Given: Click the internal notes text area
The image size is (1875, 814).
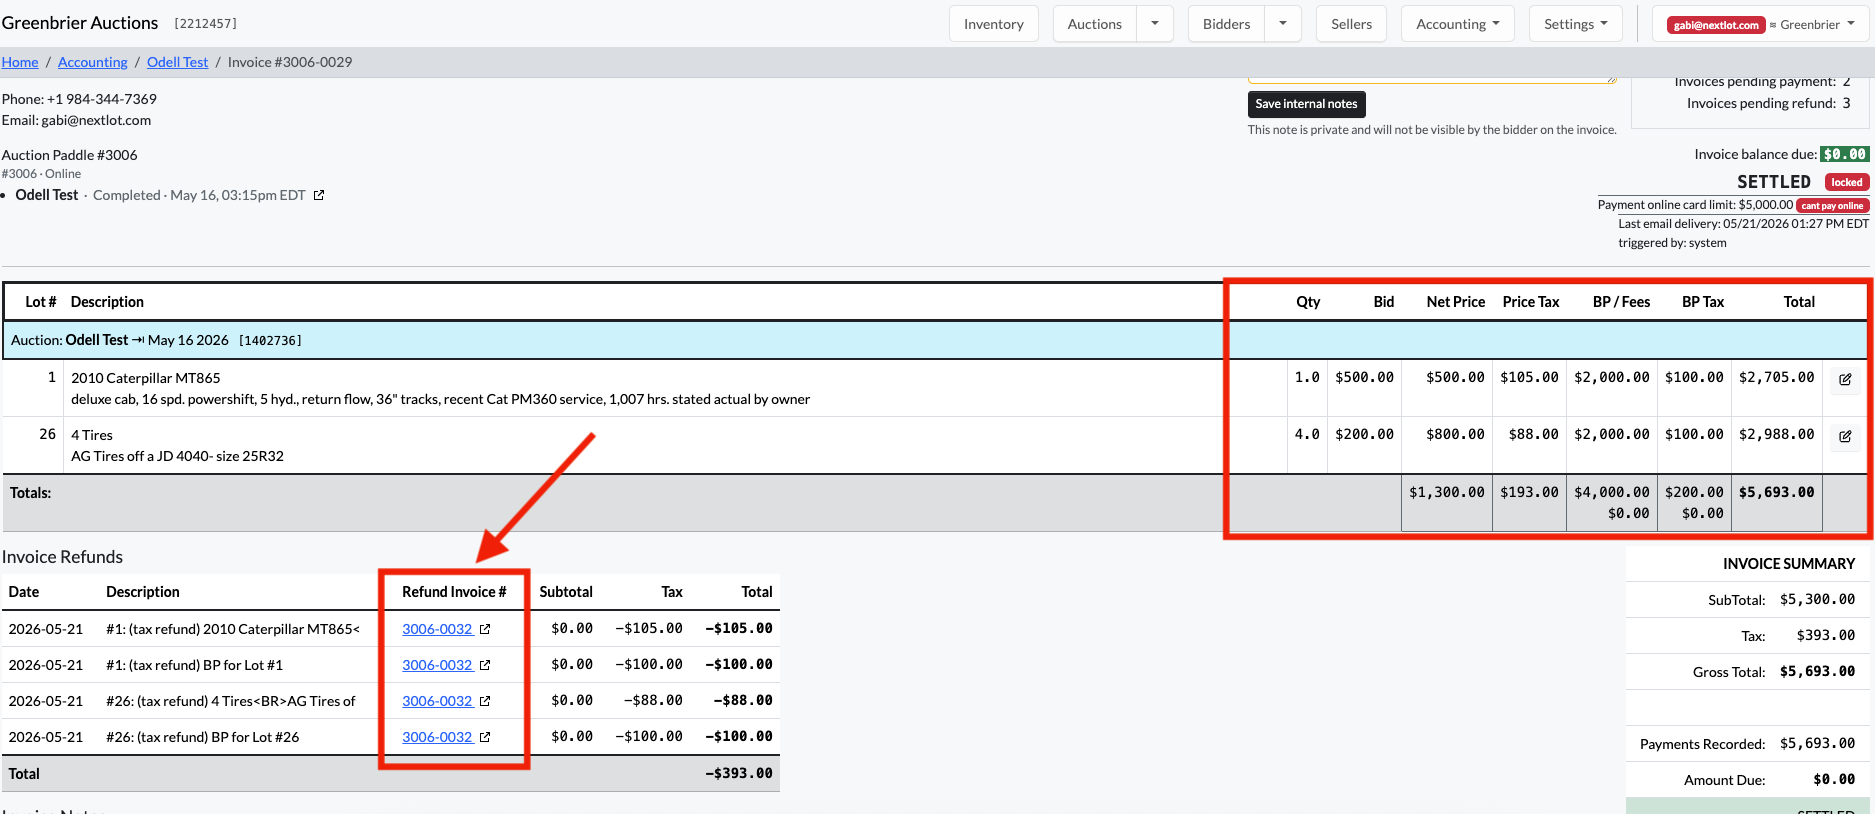Looking at the screenshot, I should [1432, 80].
